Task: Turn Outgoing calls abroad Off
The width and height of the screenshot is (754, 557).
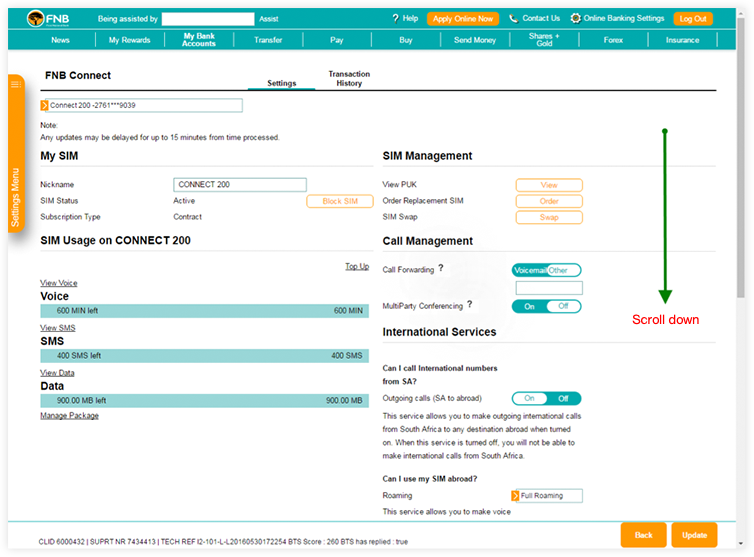Action: tap(563, 398)
